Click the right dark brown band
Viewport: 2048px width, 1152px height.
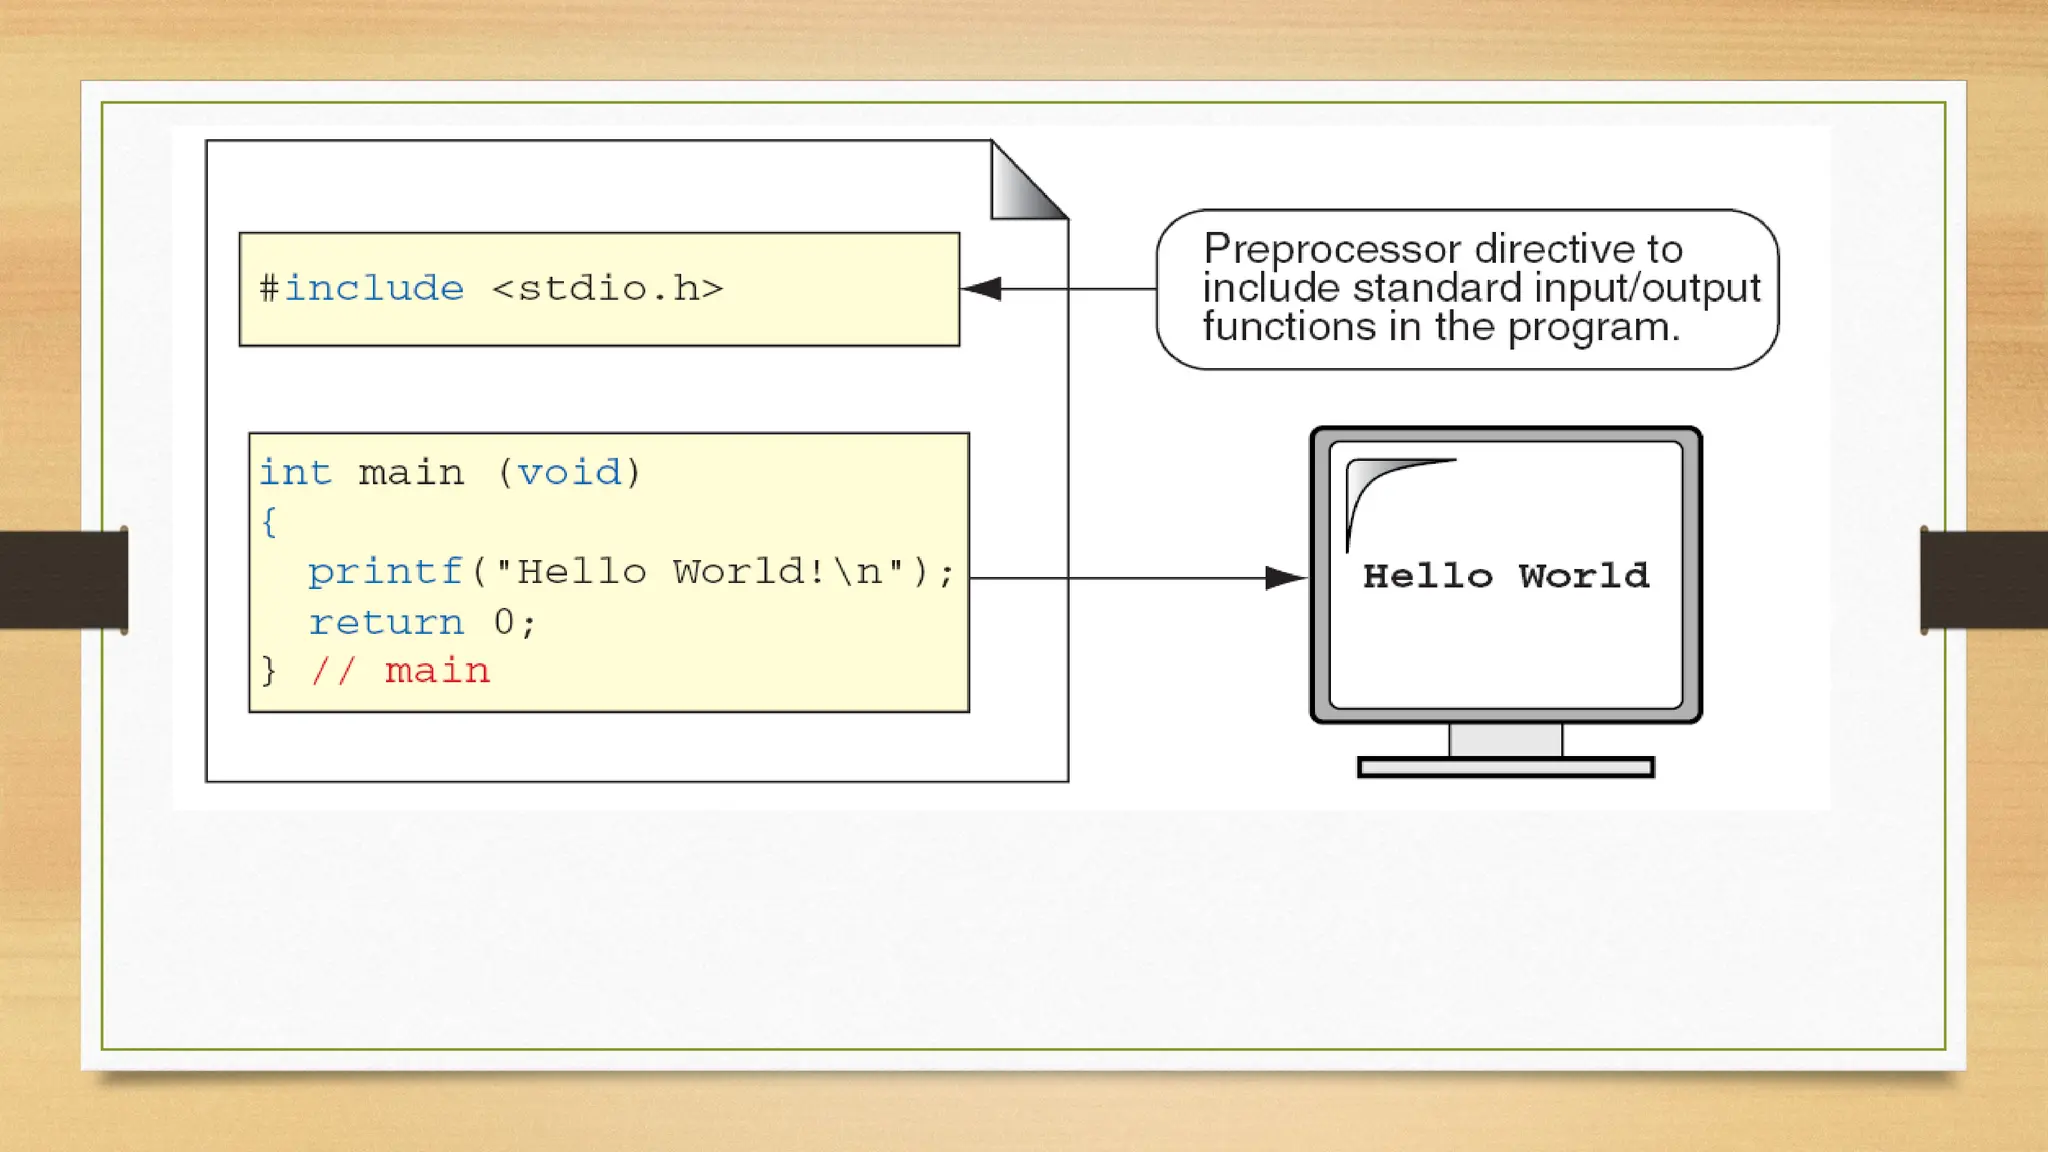click(1984, 580)
